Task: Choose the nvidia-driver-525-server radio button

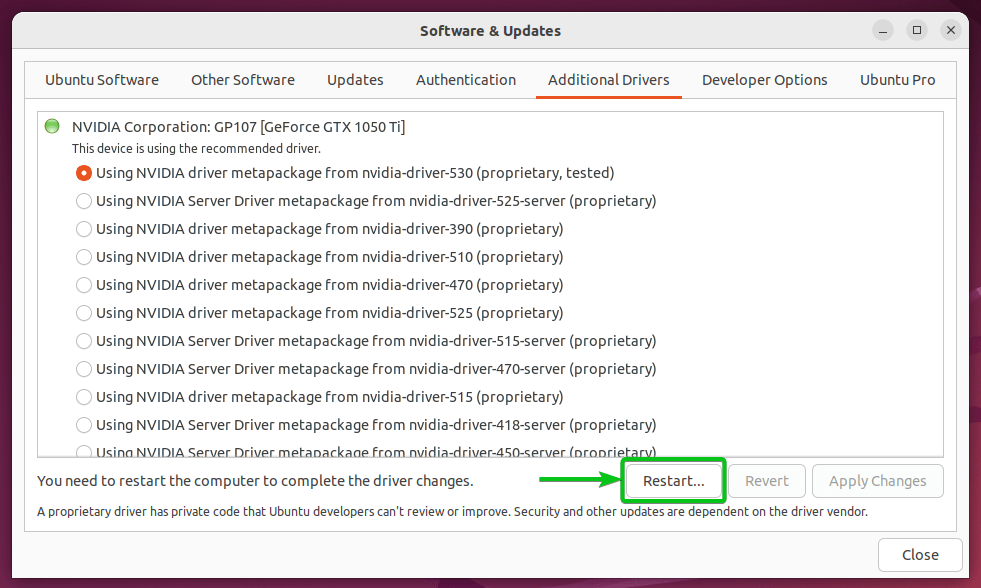Action: tap(84, 201)
